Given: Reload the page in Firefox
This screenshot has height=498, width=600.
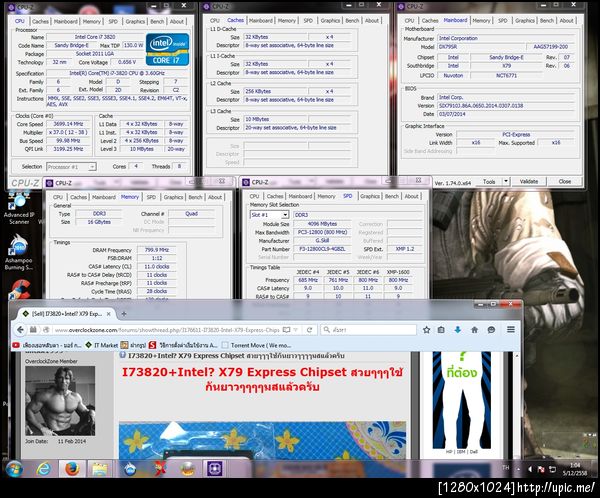Looking at the screenshot, I should [309, 330].
